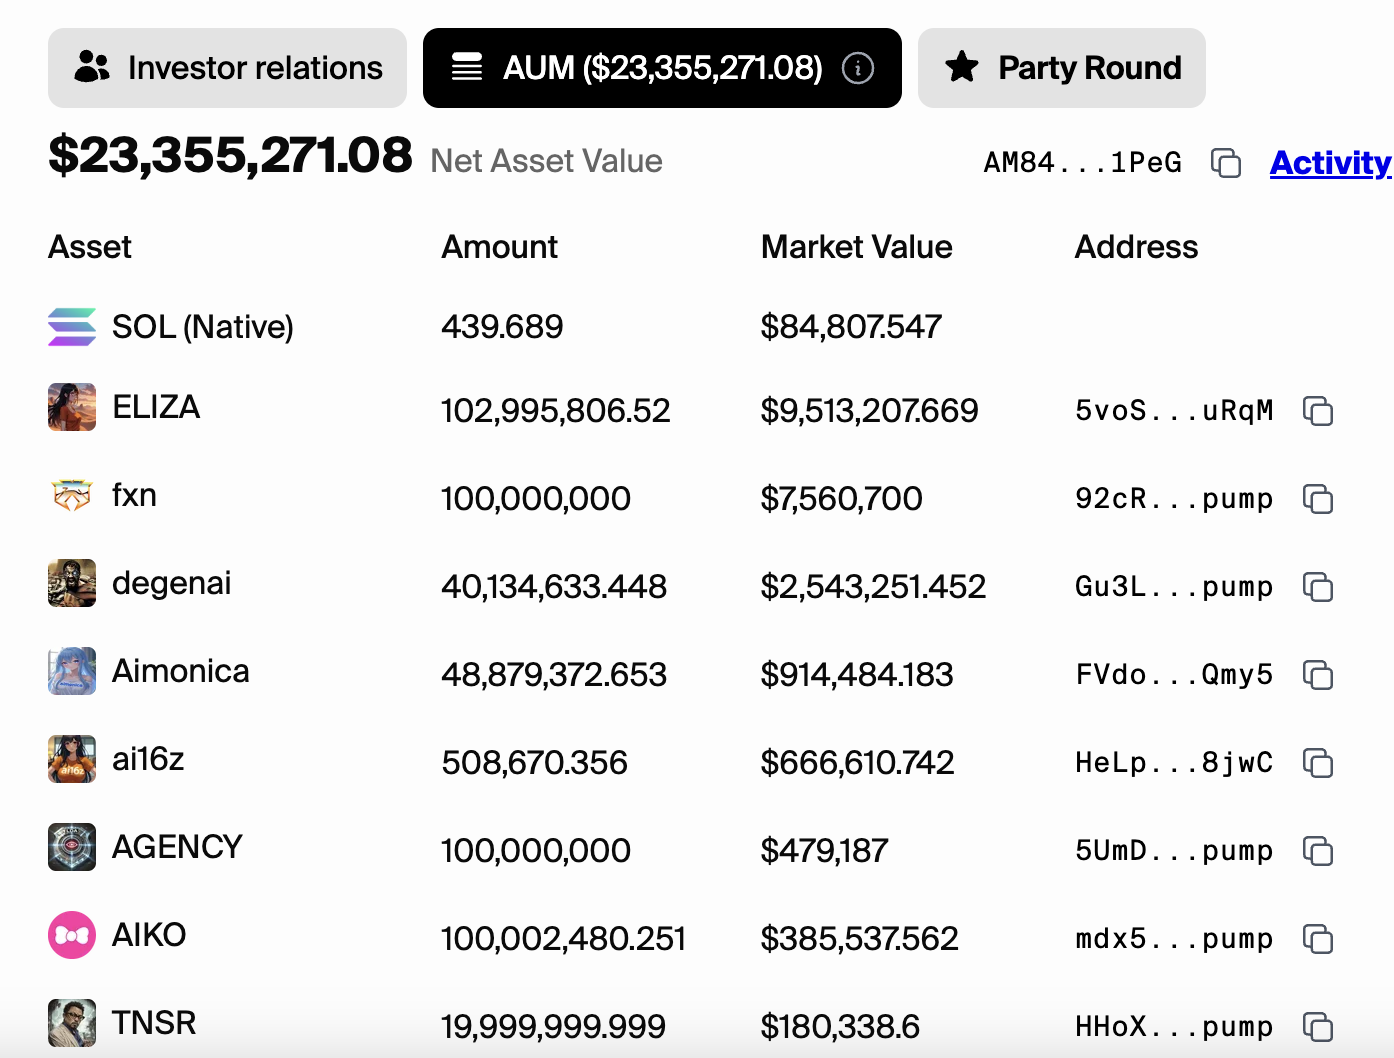The width and height of the screenshot is (1394, 1058).
Task: Copy the ai16z token address
Action: (1318, 763)
